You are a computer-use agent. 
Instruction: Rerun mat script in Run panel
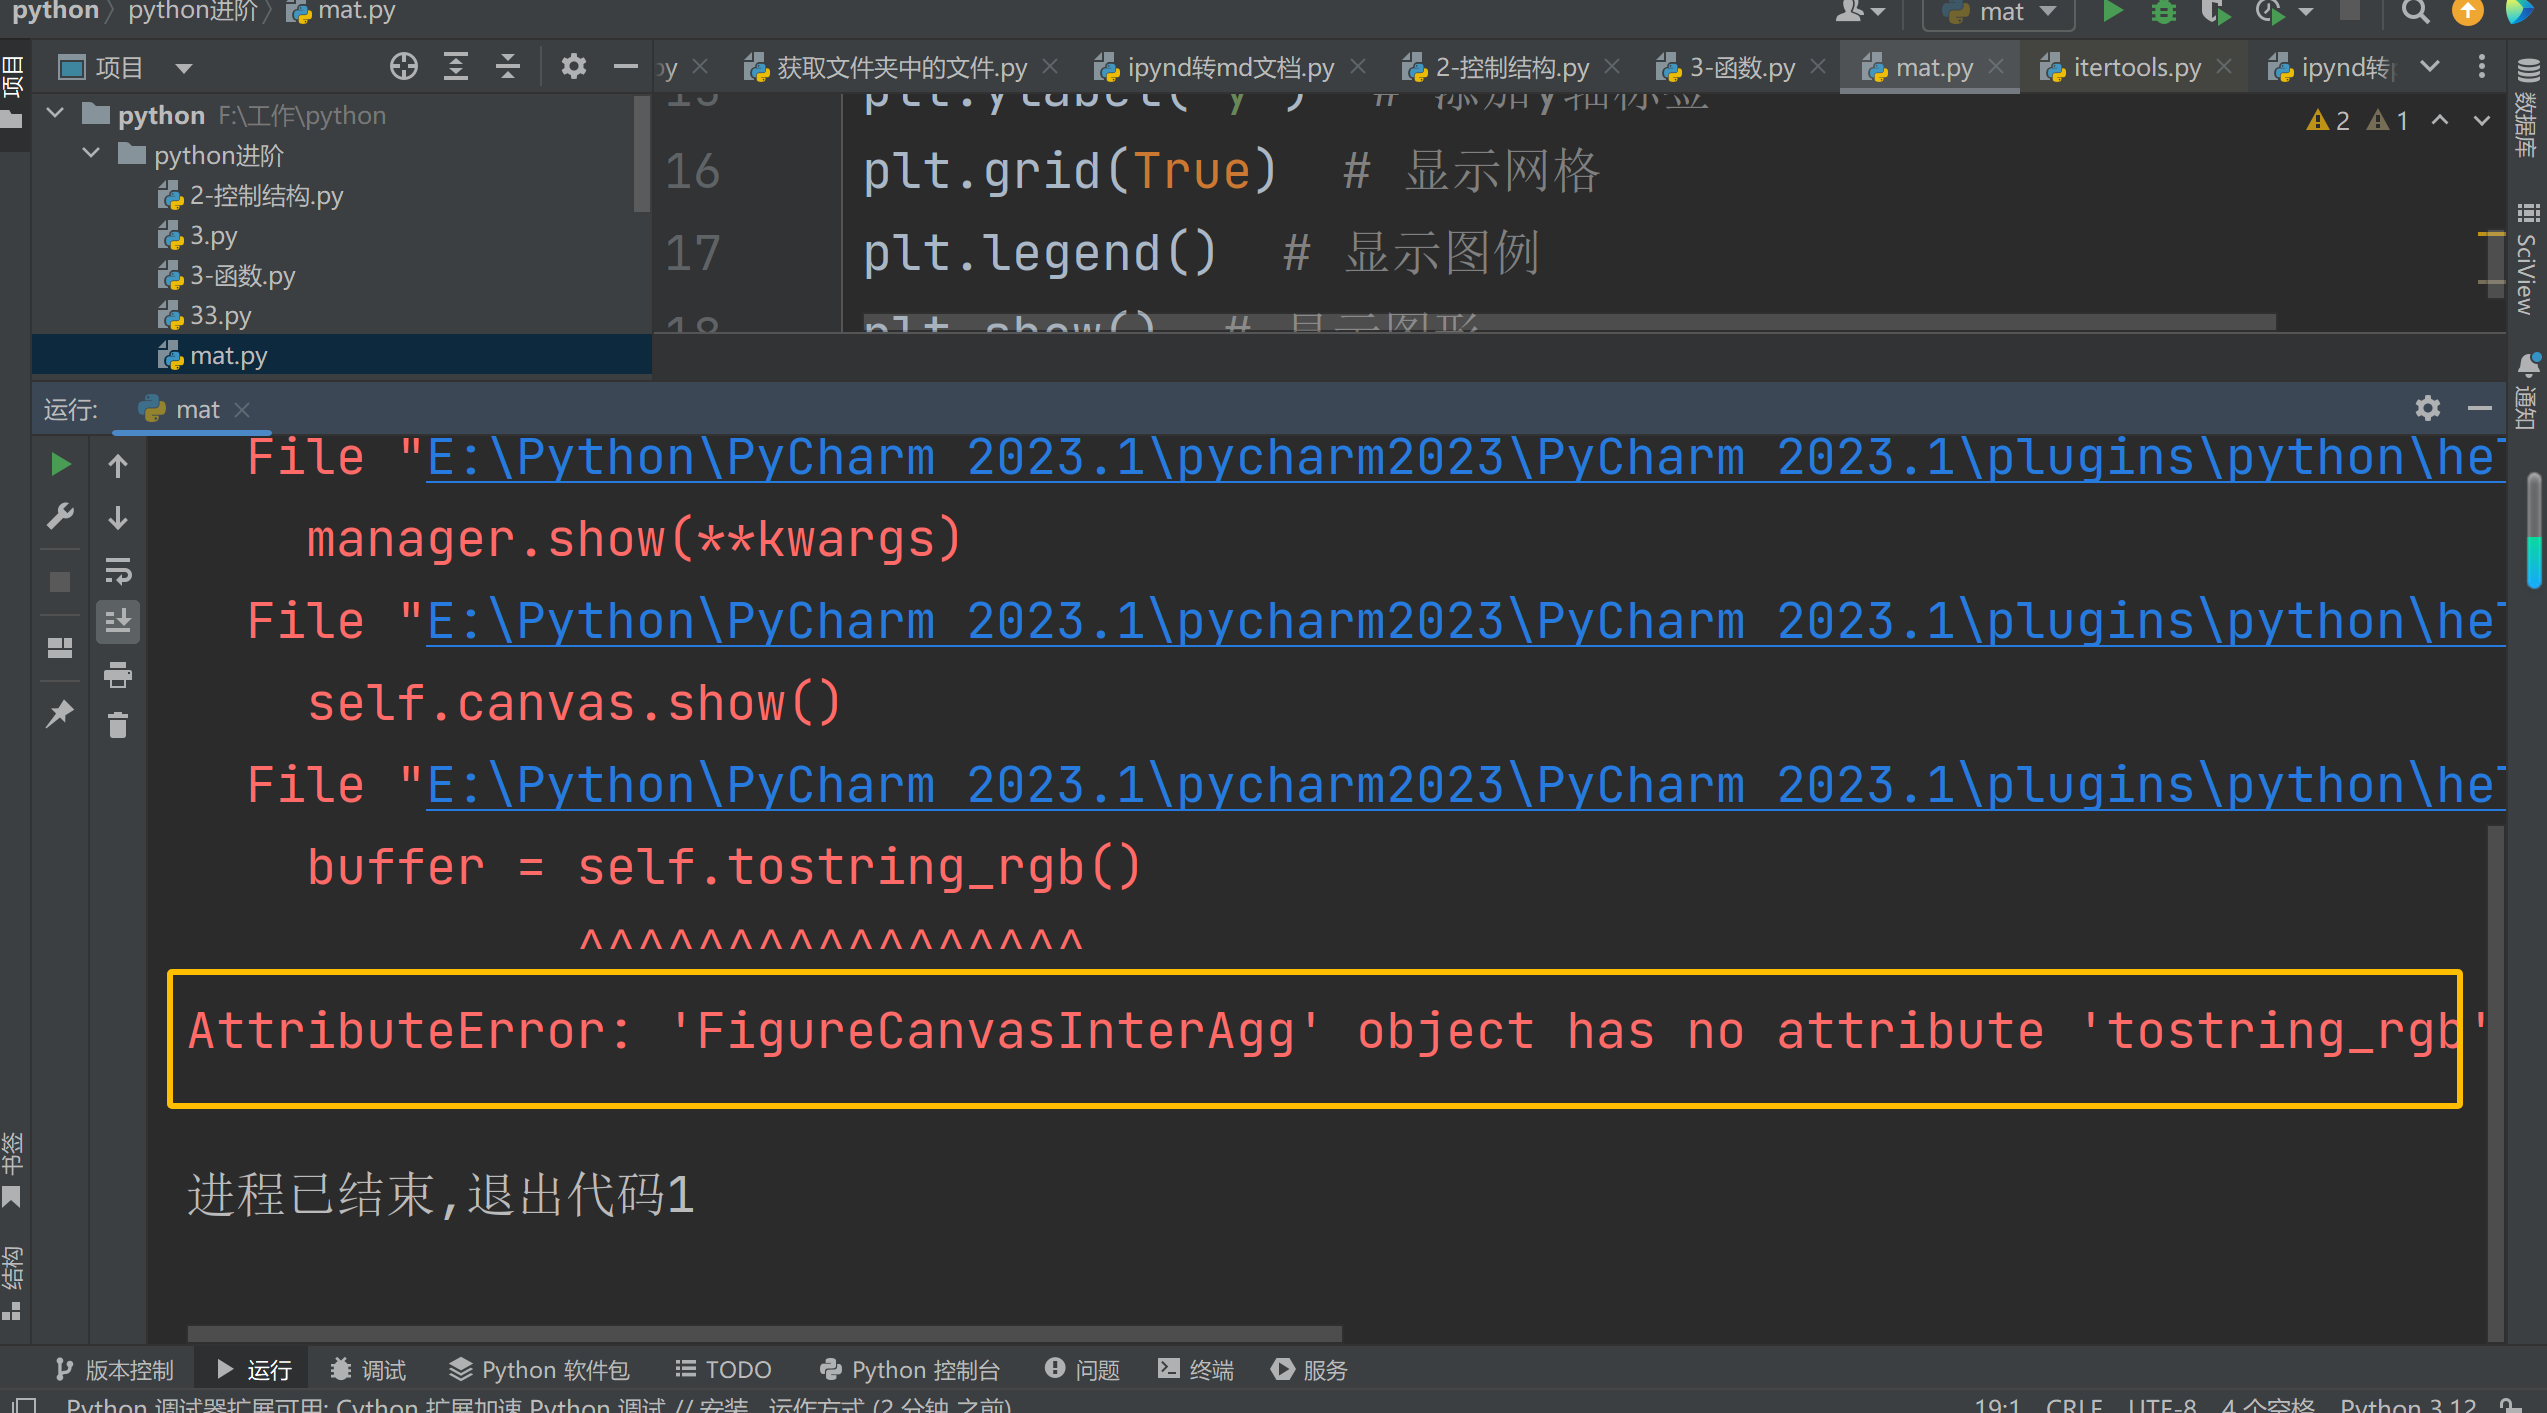[x=60, y=464]
